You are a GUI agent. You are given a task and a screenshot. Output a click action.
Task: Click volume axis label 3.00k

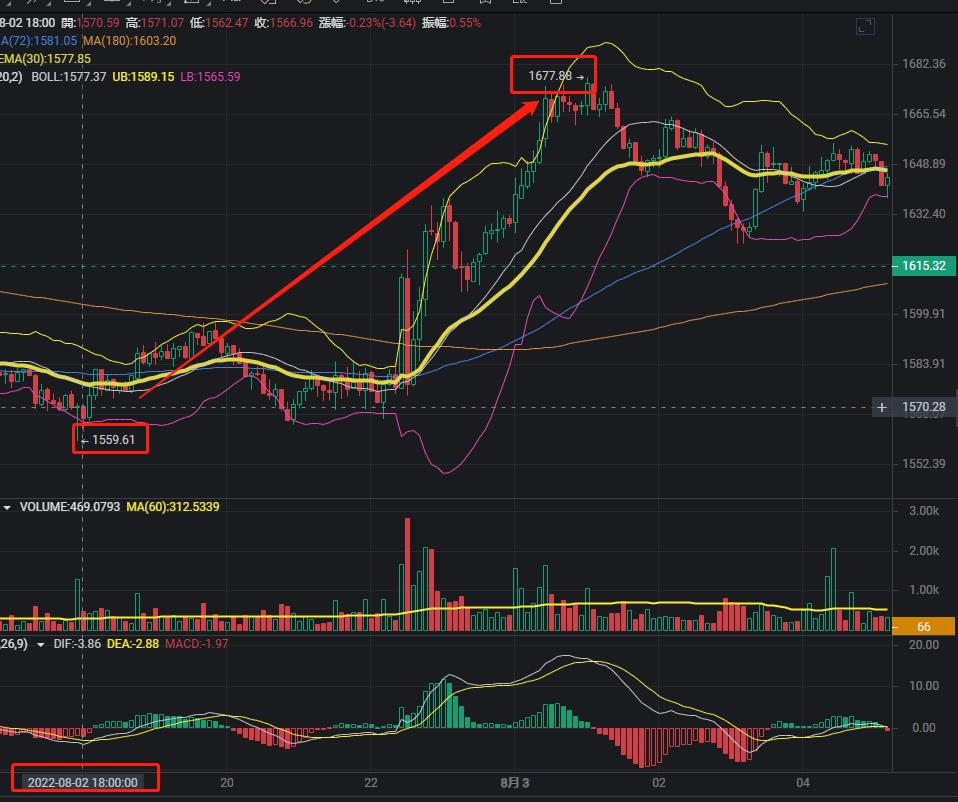pos(924,511)
